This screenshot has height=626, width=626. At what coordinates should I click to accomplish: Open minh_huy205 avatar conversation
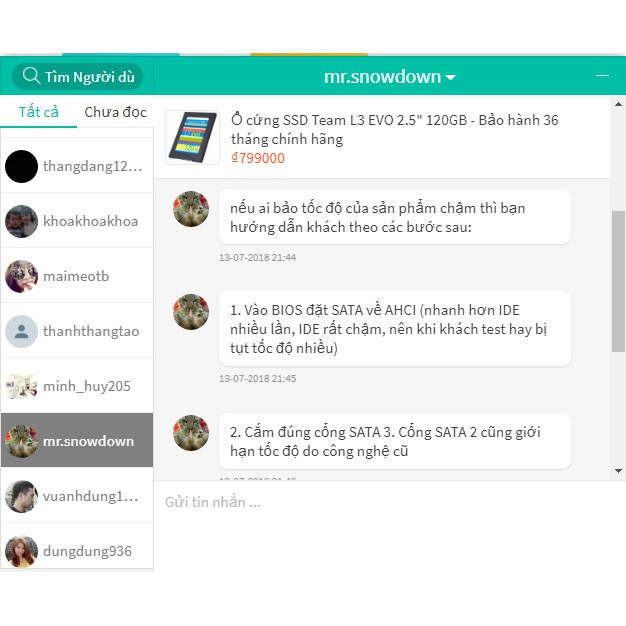[21, 386]
